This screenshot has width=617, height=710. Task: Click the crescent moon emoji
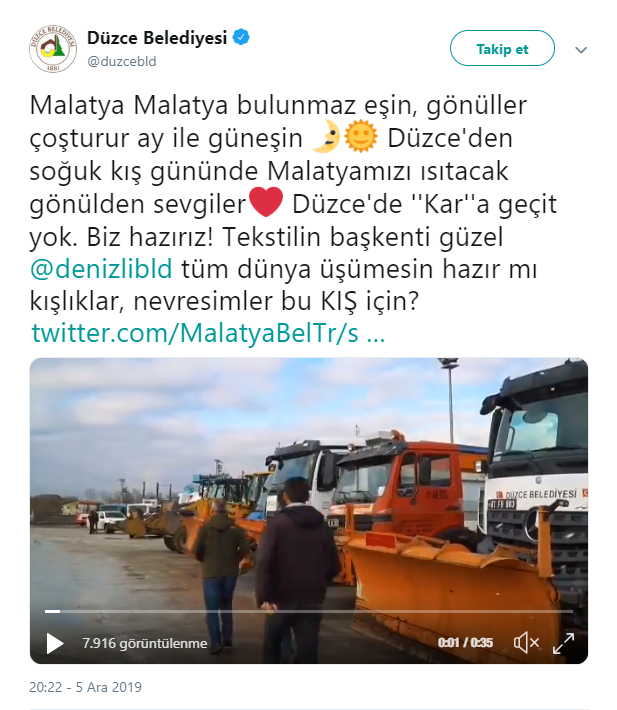coord(326,137)
